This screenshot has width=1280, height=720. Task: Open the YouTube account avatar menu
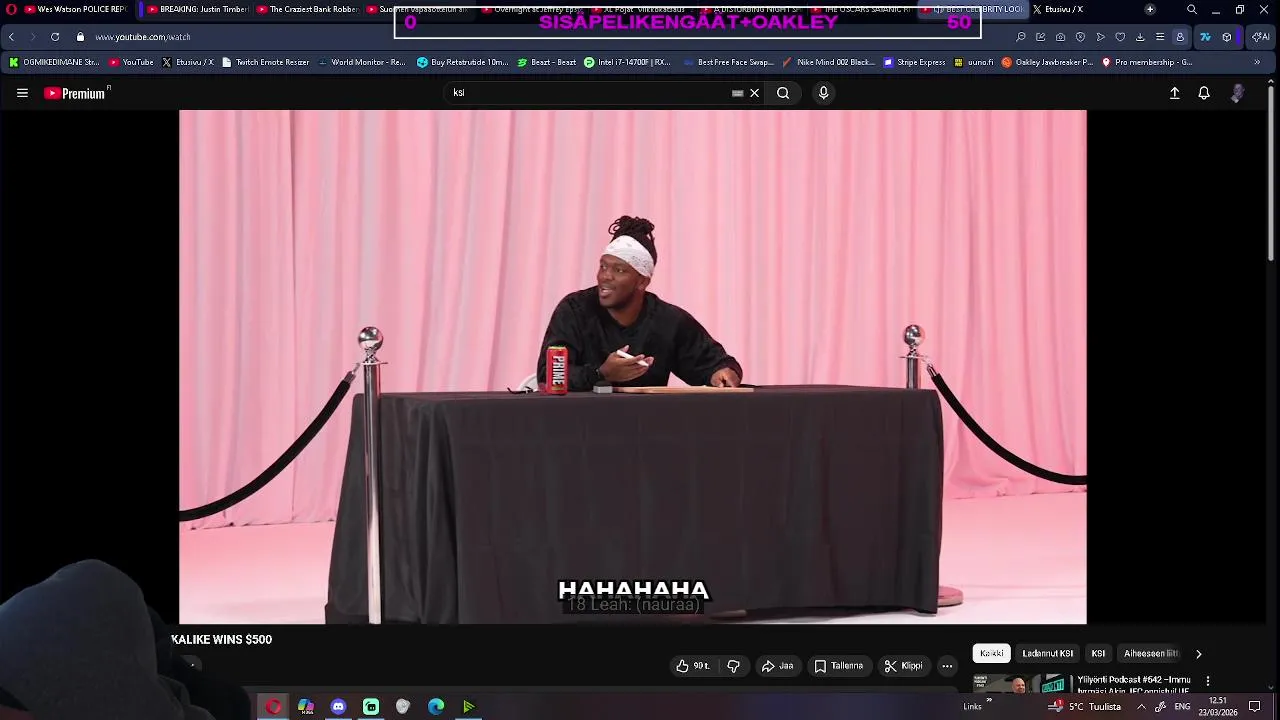pos(1237,93)
